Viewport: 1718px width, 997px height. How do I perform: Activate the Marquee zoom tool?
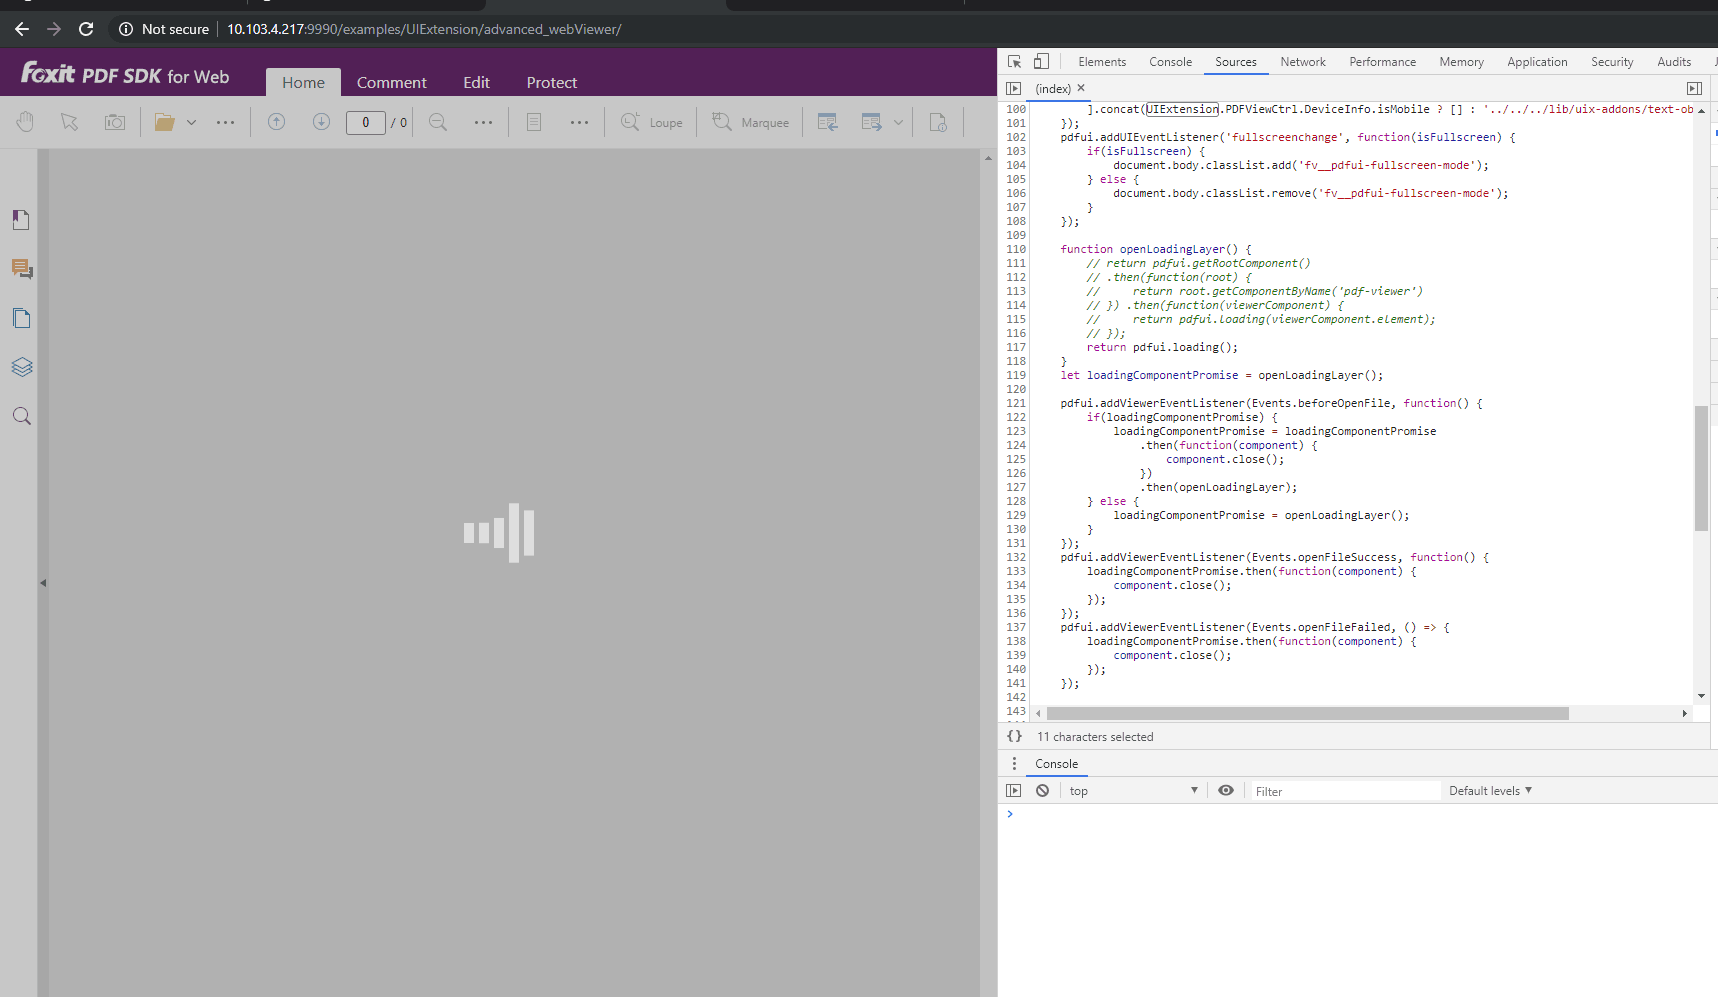pyautogui.click(x=750, y=122)
